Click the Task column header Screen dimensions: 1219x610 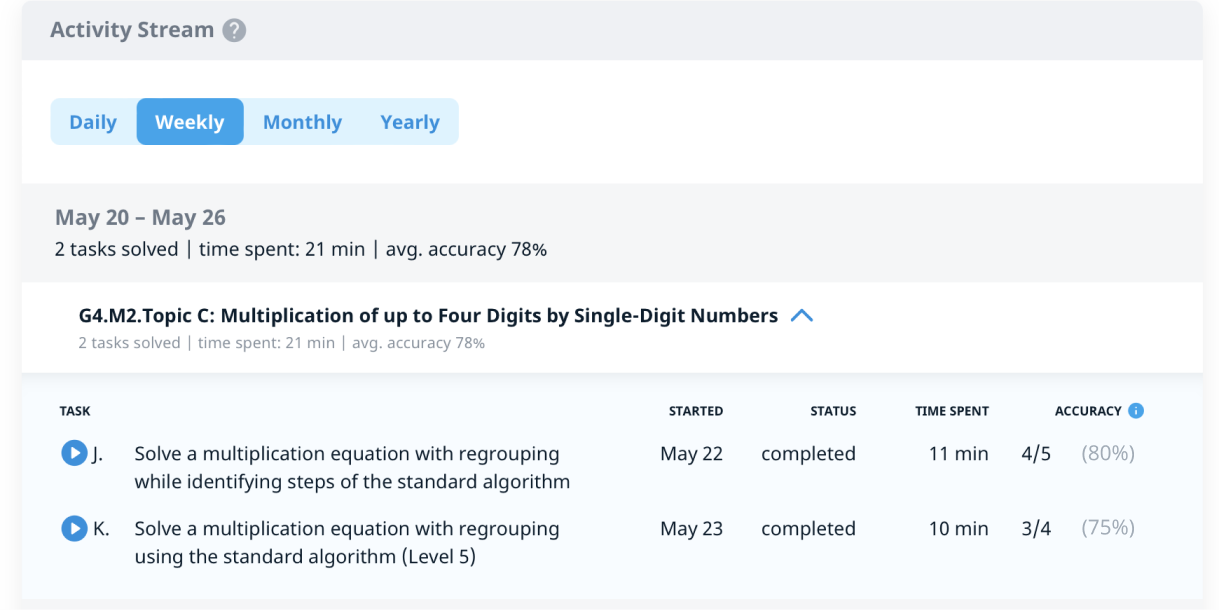tap(75, 411)
